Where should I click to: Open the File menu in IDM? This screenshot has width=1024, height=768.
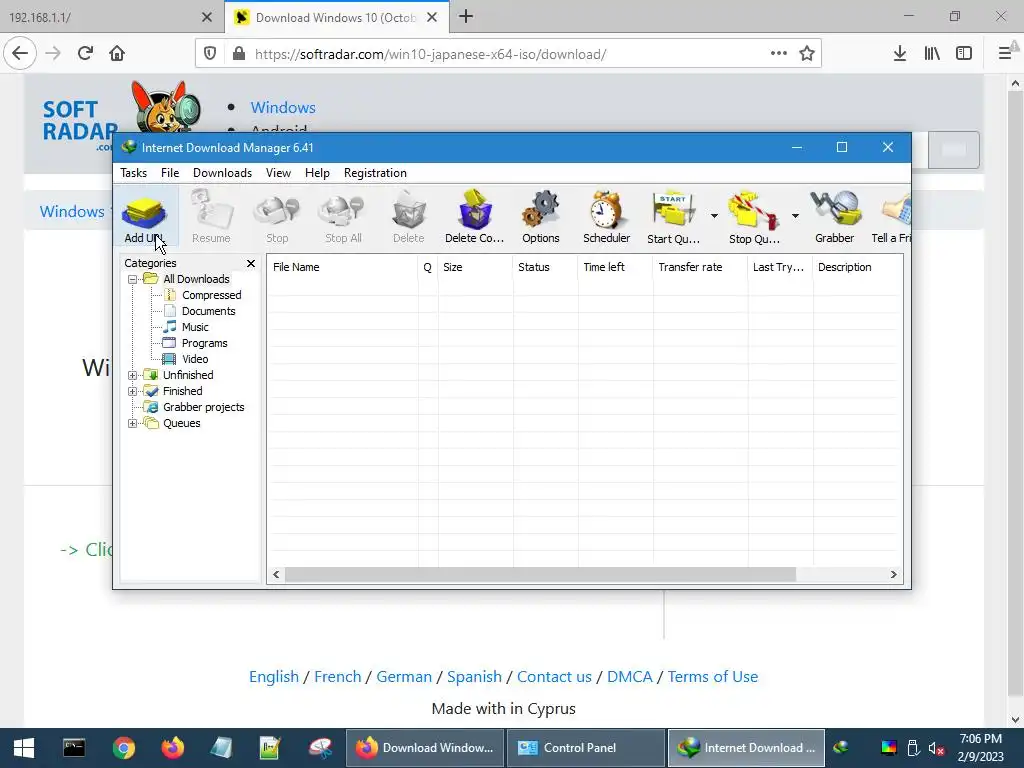click(x=170, y=173)
